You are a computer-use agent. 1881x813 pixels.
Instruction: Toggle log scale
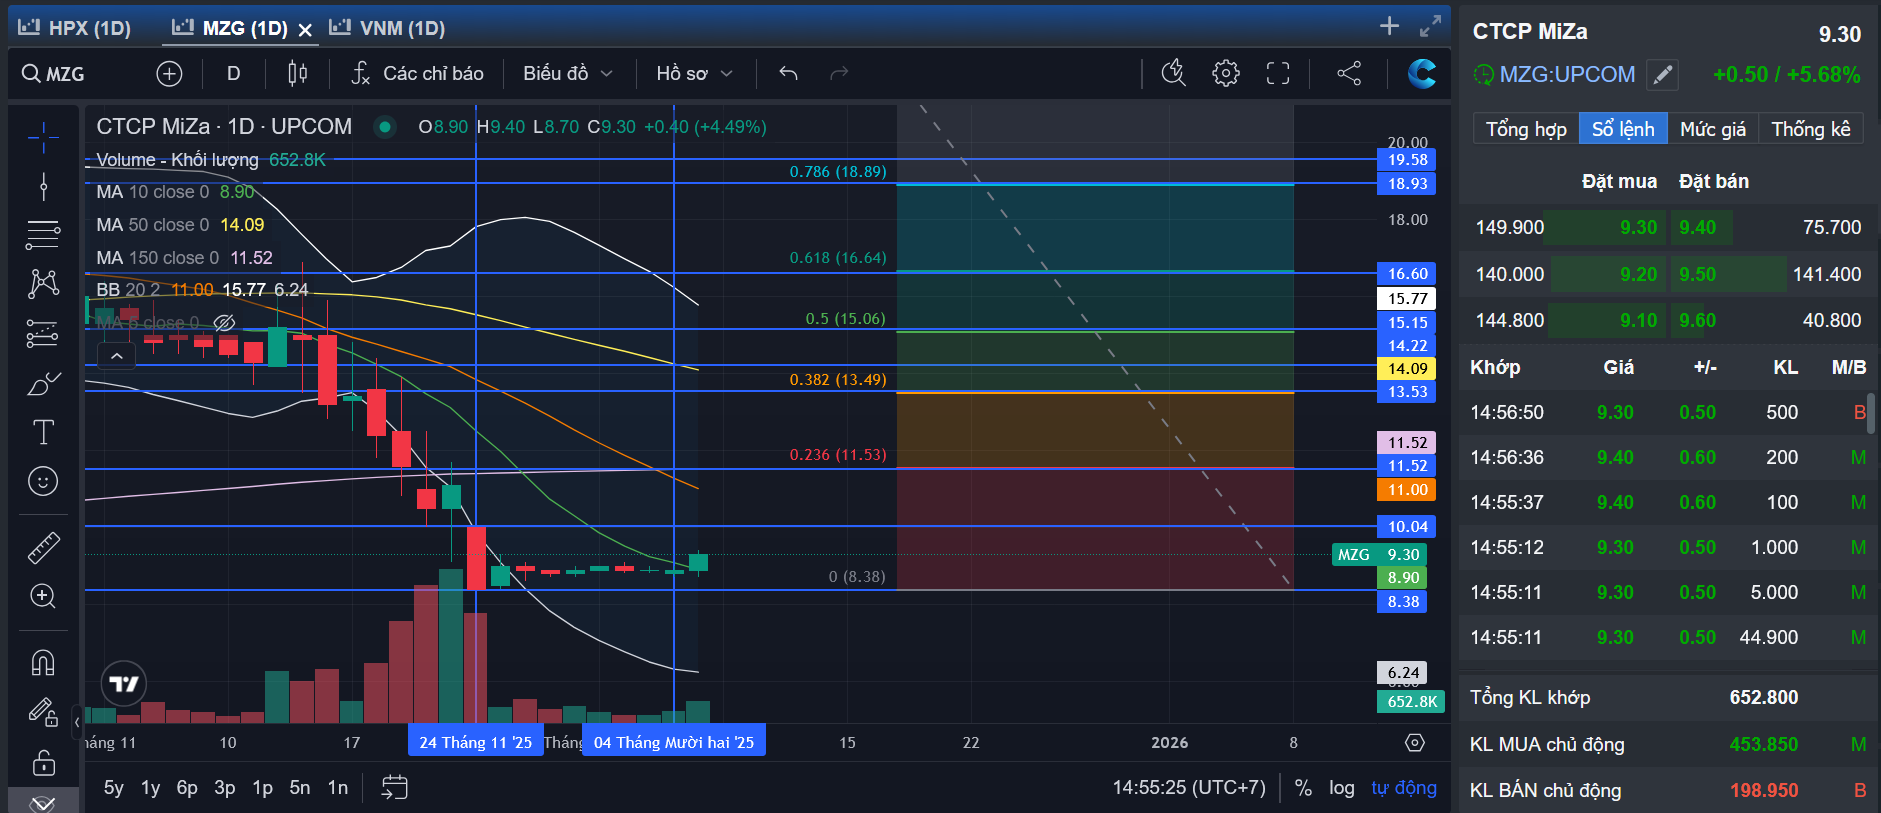click(1342, 788)
